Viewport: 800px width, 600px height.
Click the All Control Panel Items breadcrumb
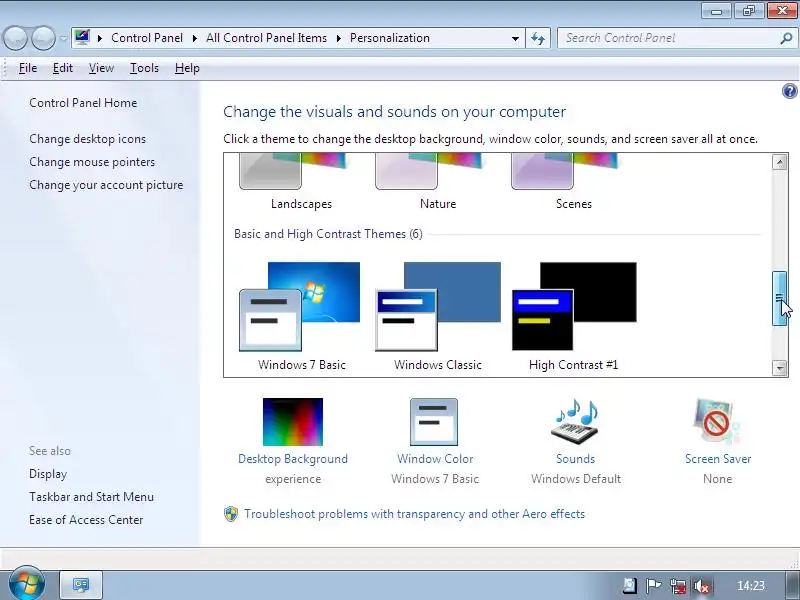click(x=266, y=38)
